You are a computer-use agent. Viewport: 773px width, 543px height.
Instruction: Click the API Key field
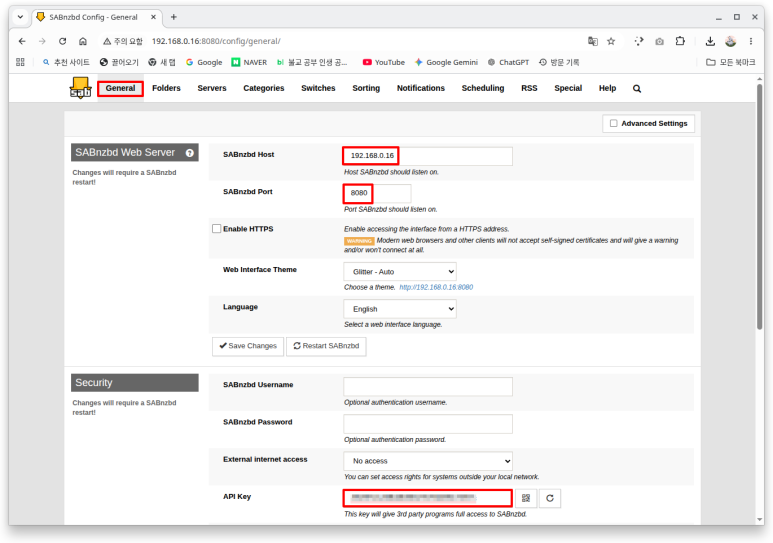pyautogui.click(x=428, y=498)
